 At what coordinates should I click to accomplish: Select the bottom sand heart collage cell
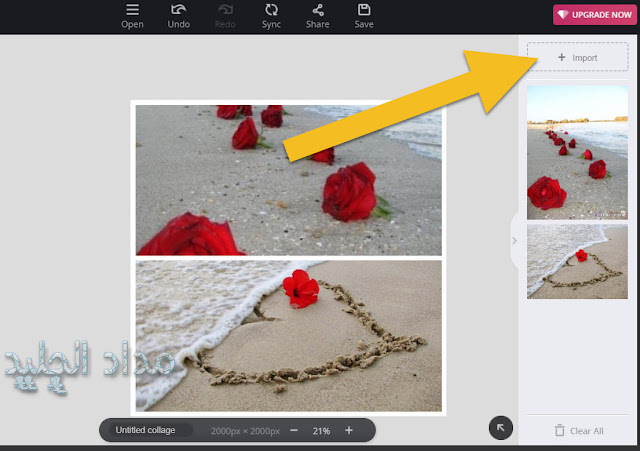click(x=289, y=335)
